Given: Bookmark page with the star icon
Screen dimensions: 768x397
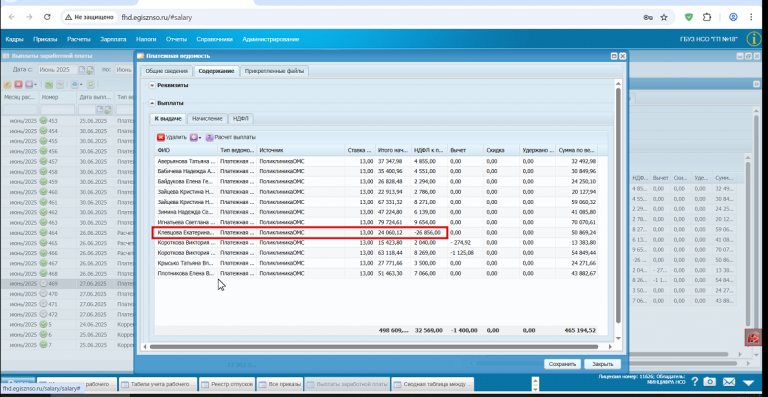Looking at the screenshot, I should pyautogui.click(x=664, y=17).
